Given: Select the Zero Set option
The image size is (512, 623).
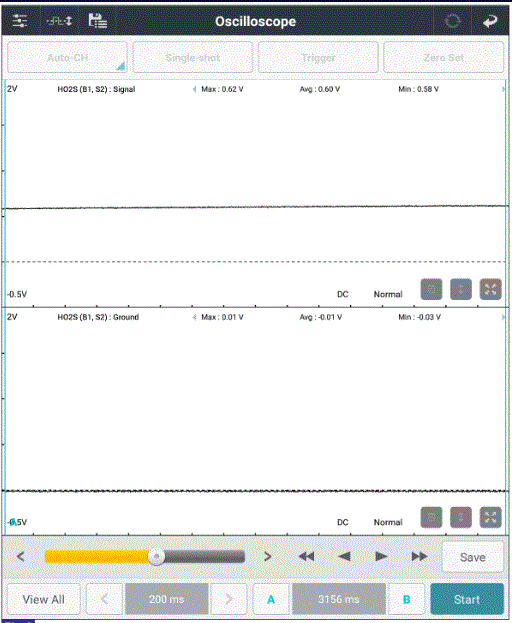Looking at the screenshot, I should 444,58.
